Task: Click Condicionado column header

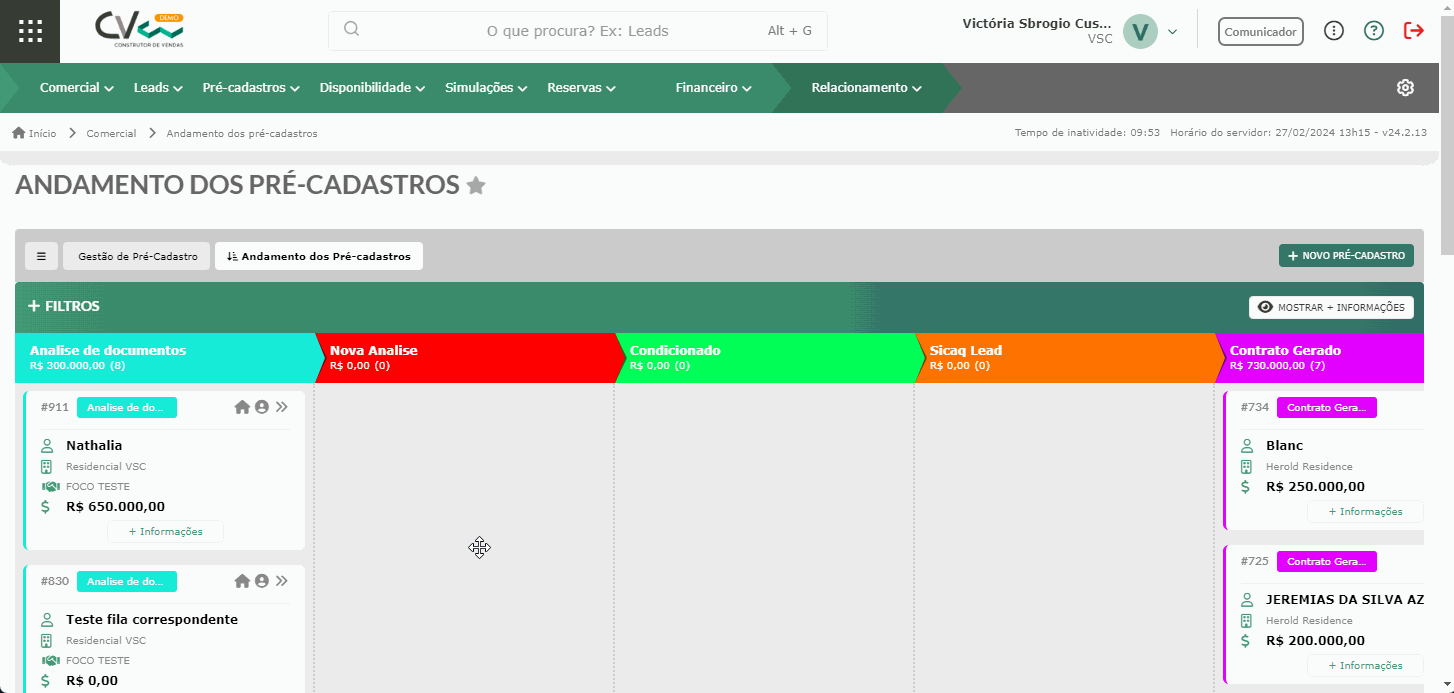Action: pyautogui.click(x=765, y=358)
